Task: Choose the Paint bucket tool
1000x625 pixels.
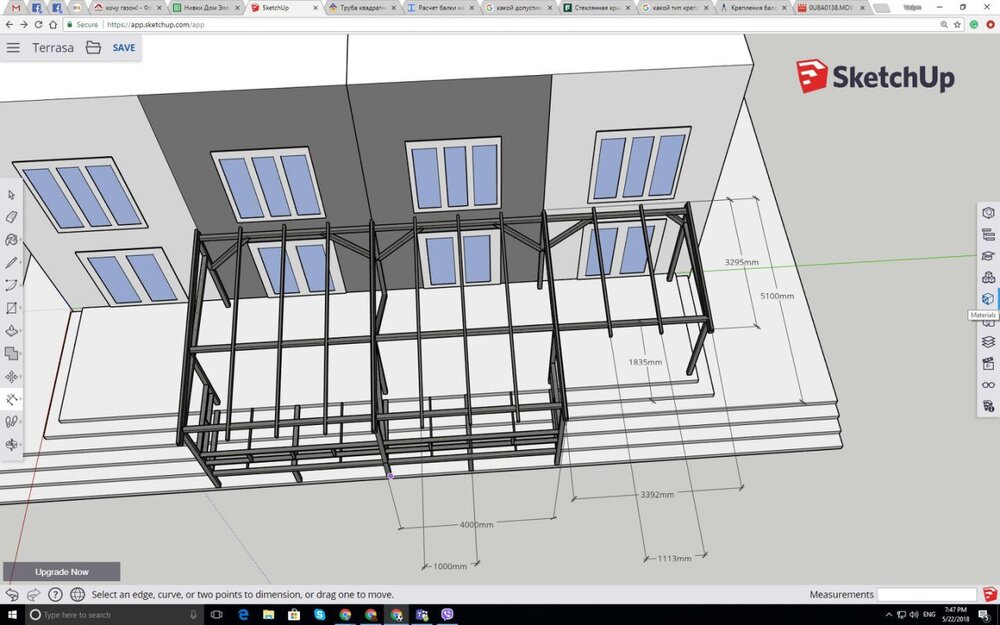Action: point(12,240)
